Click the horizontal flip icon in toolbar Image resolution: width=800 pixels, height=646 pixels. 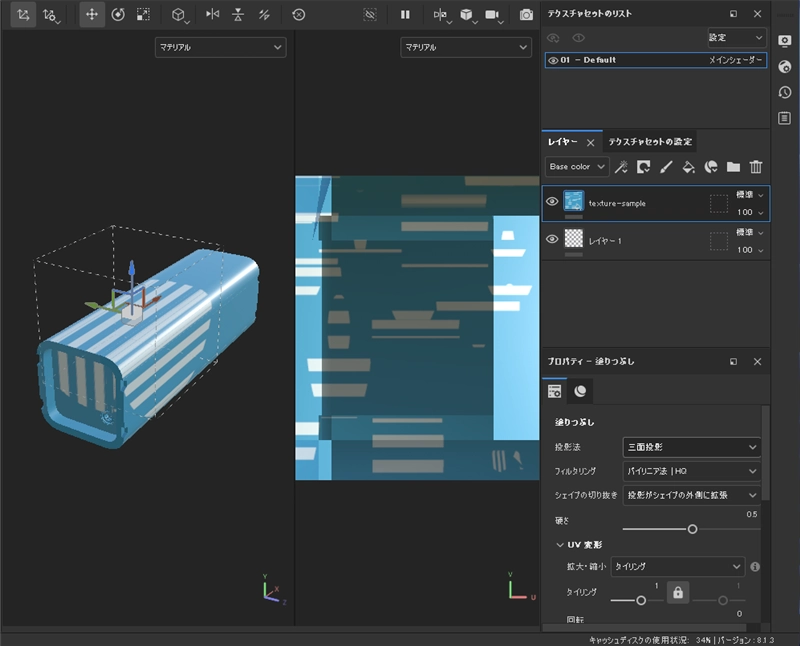pyautogui.click(x=212, y=14)
